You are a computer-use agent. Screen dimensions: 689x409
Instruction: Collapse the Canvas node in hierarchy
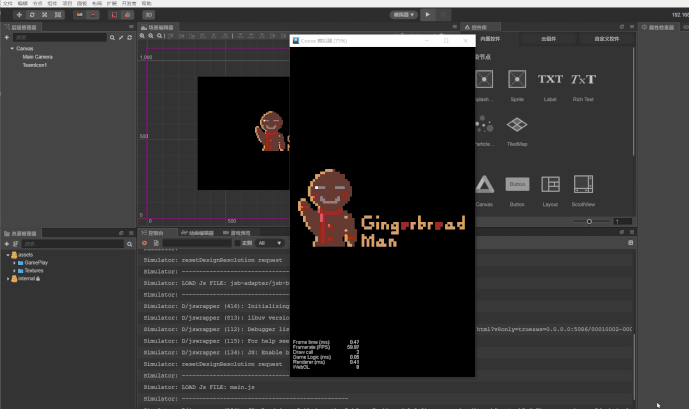tap(12, 48)
